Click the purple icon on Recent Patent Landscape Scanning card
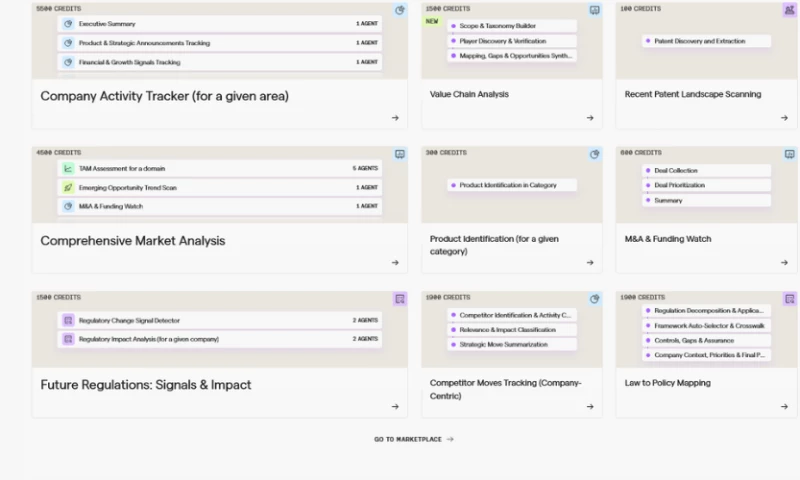The image size is (800, 480). click(789, 10)
